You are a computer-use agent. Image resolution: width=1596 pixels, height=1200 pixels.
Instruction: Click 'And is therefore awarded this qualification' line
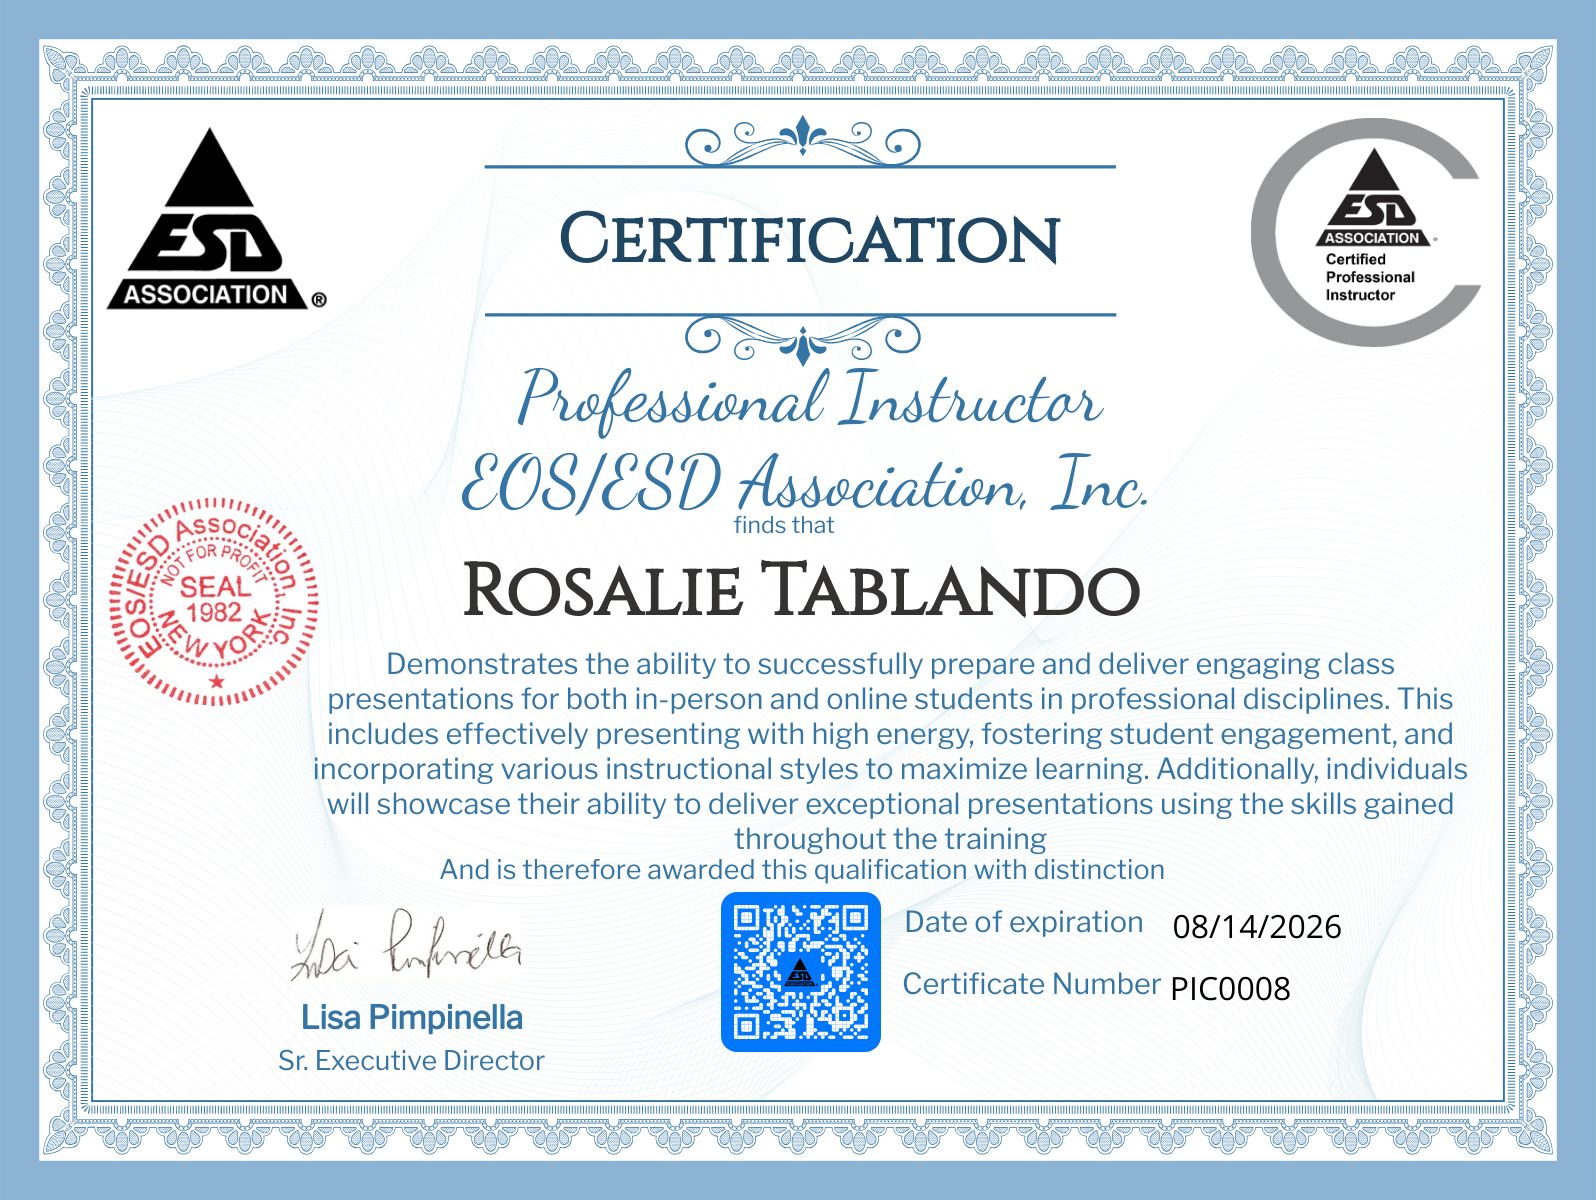pos(802,870)
